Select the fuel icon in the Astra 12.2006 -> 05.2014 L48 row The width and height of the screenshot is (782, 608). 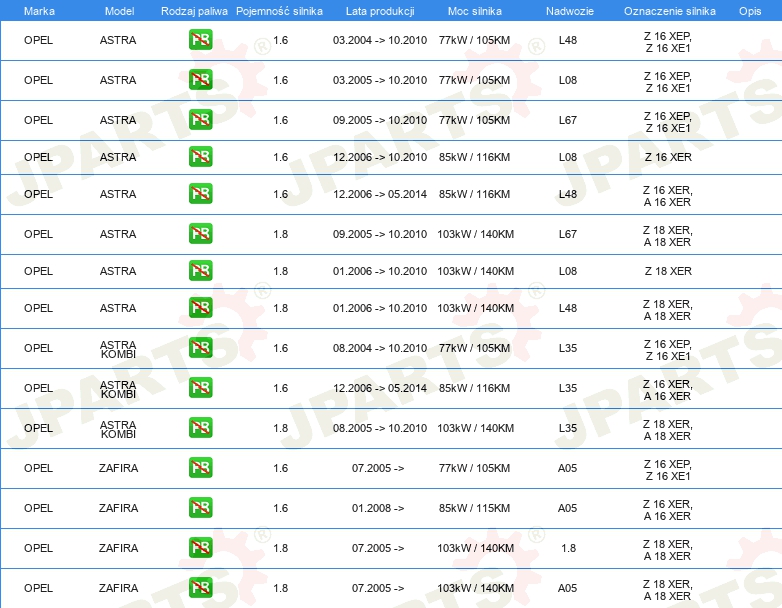(x=200, y=194)
